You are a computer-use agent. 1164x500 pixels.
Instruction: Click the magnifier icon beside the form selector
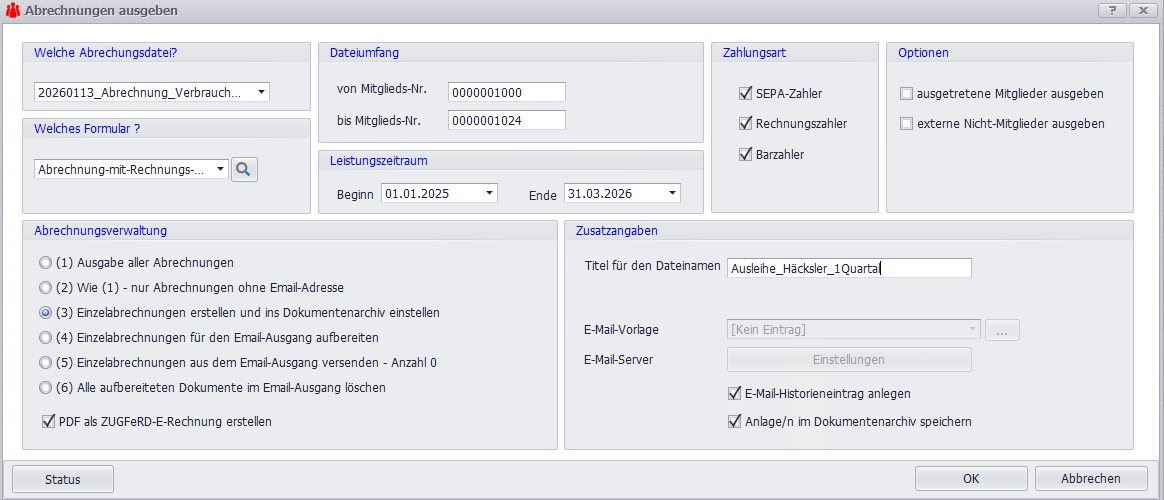pos(245,170)
